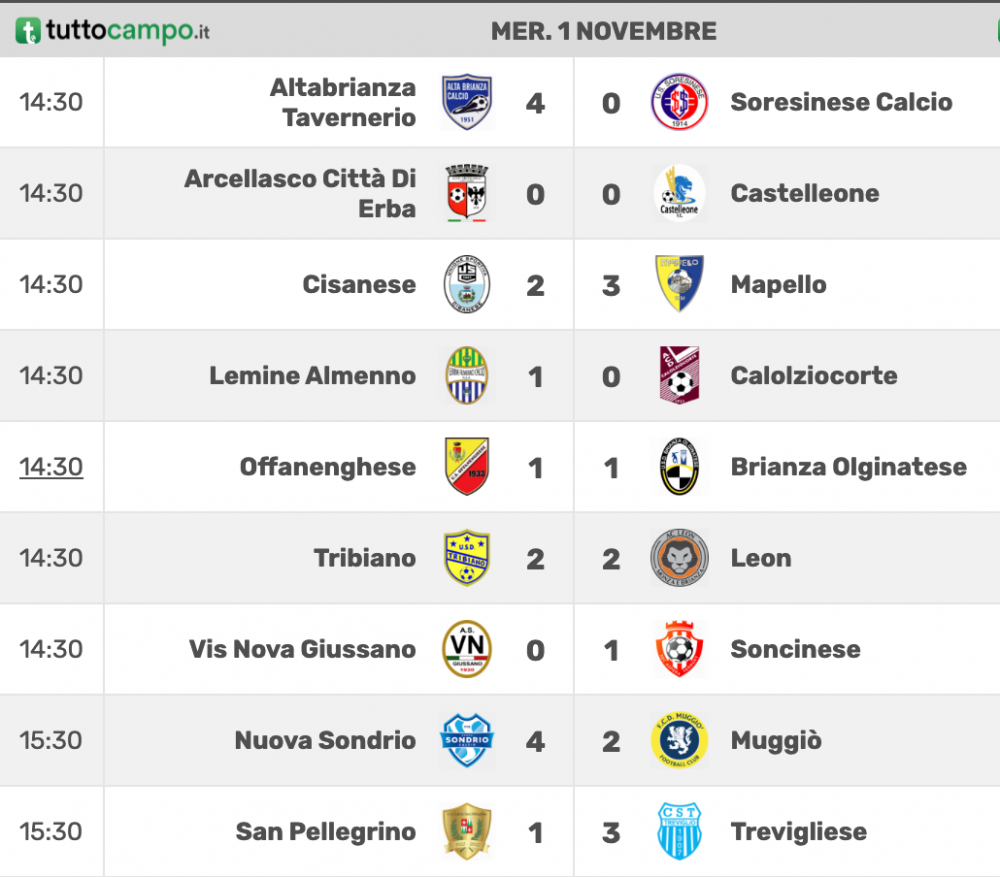Viewport: 1000px width, 877px height.
Task: Click the Leon lion crest
Action: pyautogui.click(x=679, y=557)
